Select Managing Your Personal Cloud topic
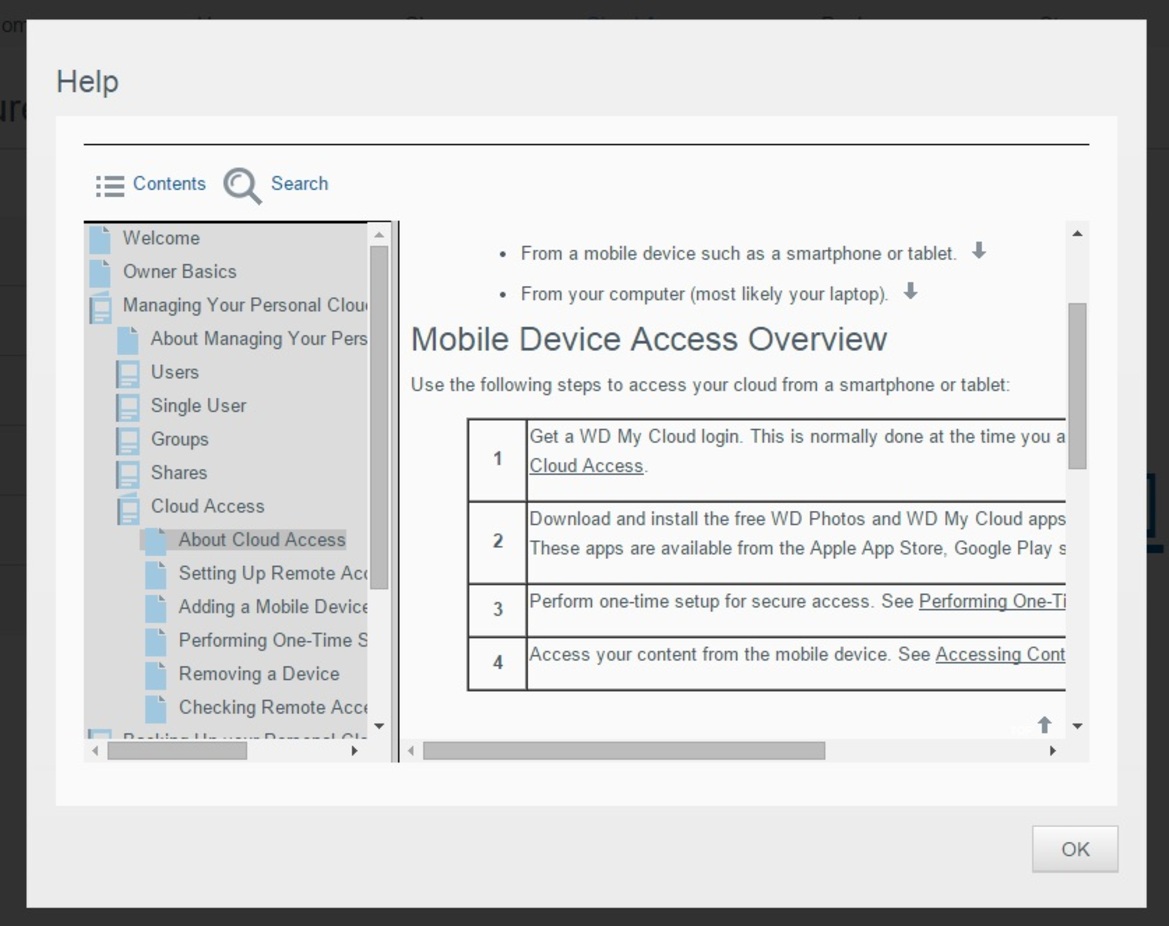The width and height of the screenshot is (1169, 926). (245, 305)
